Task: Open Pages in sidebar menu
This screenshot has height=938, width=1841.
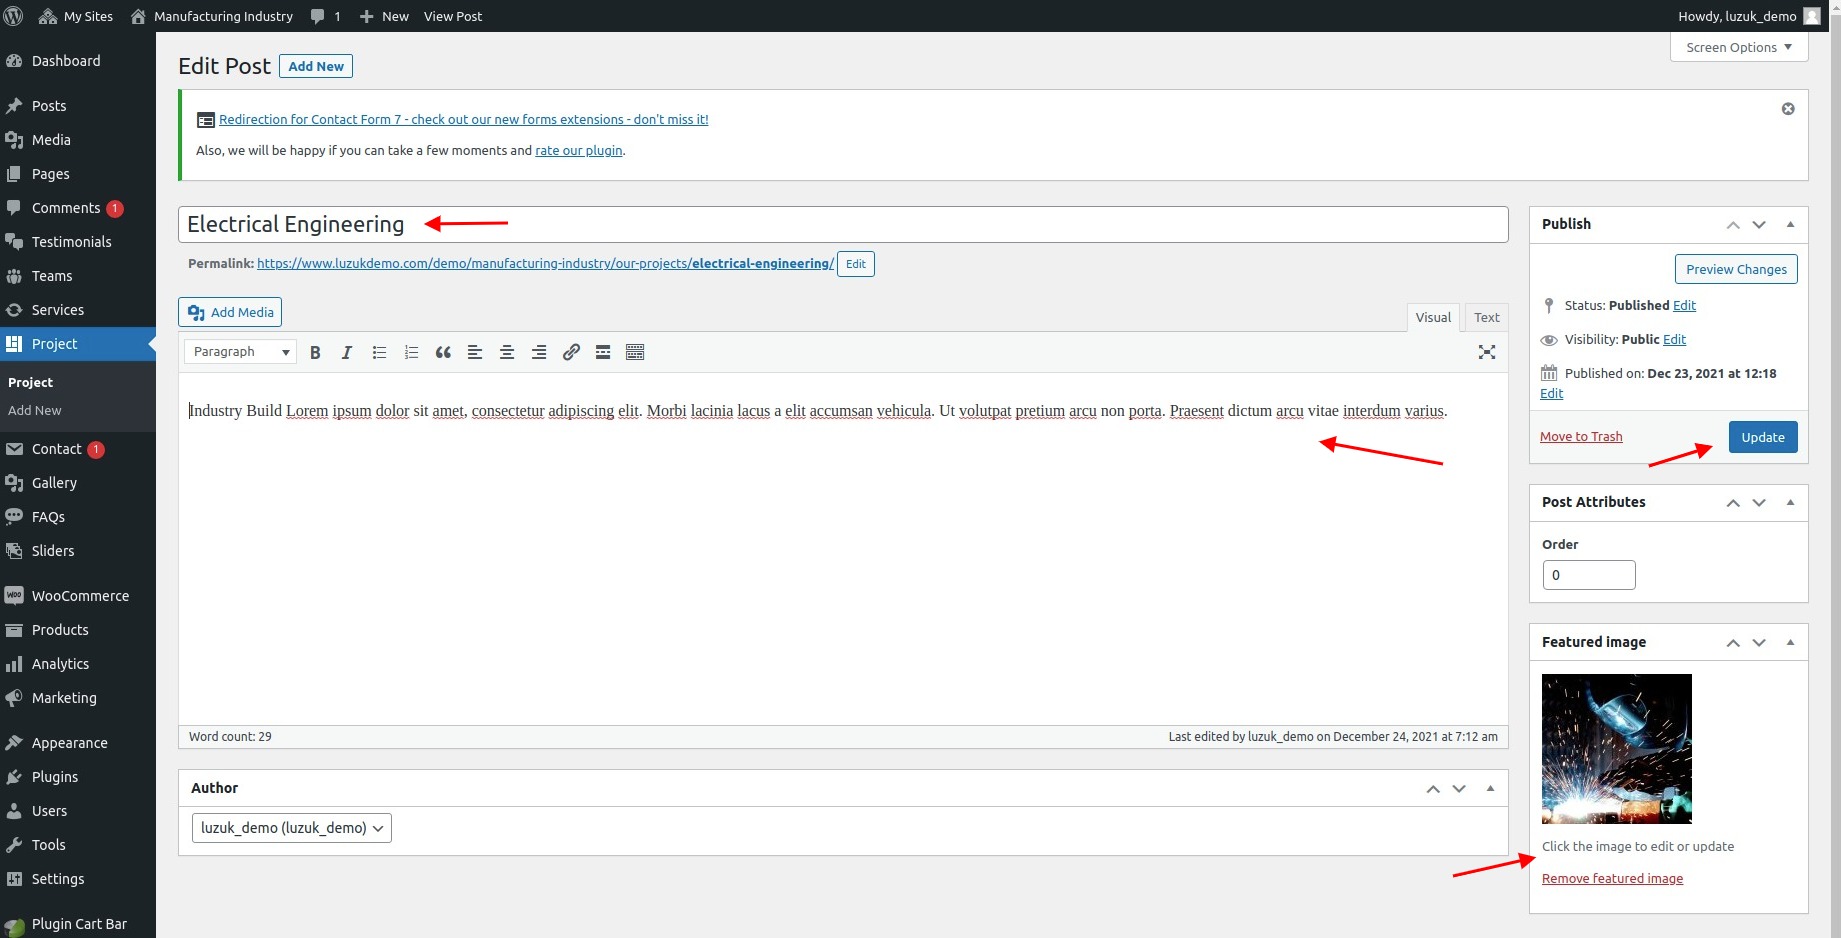Action: pyautogui.click(x=78, y=174)
